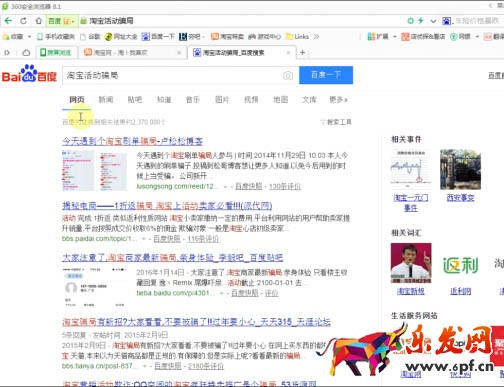
Task: Switch to the 新闻 search tab
Action: [106, 100]
